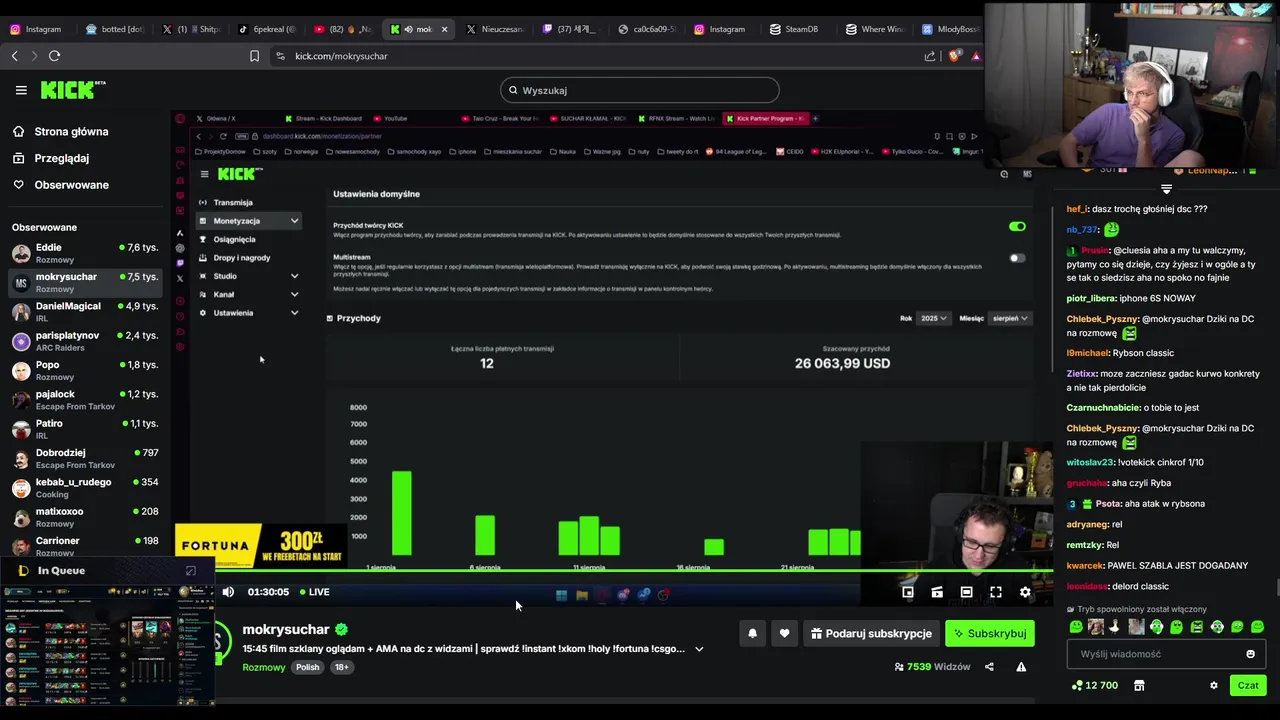Turn on notifications with bell icon
The image size is (1280, 720).
pos(752,633)
